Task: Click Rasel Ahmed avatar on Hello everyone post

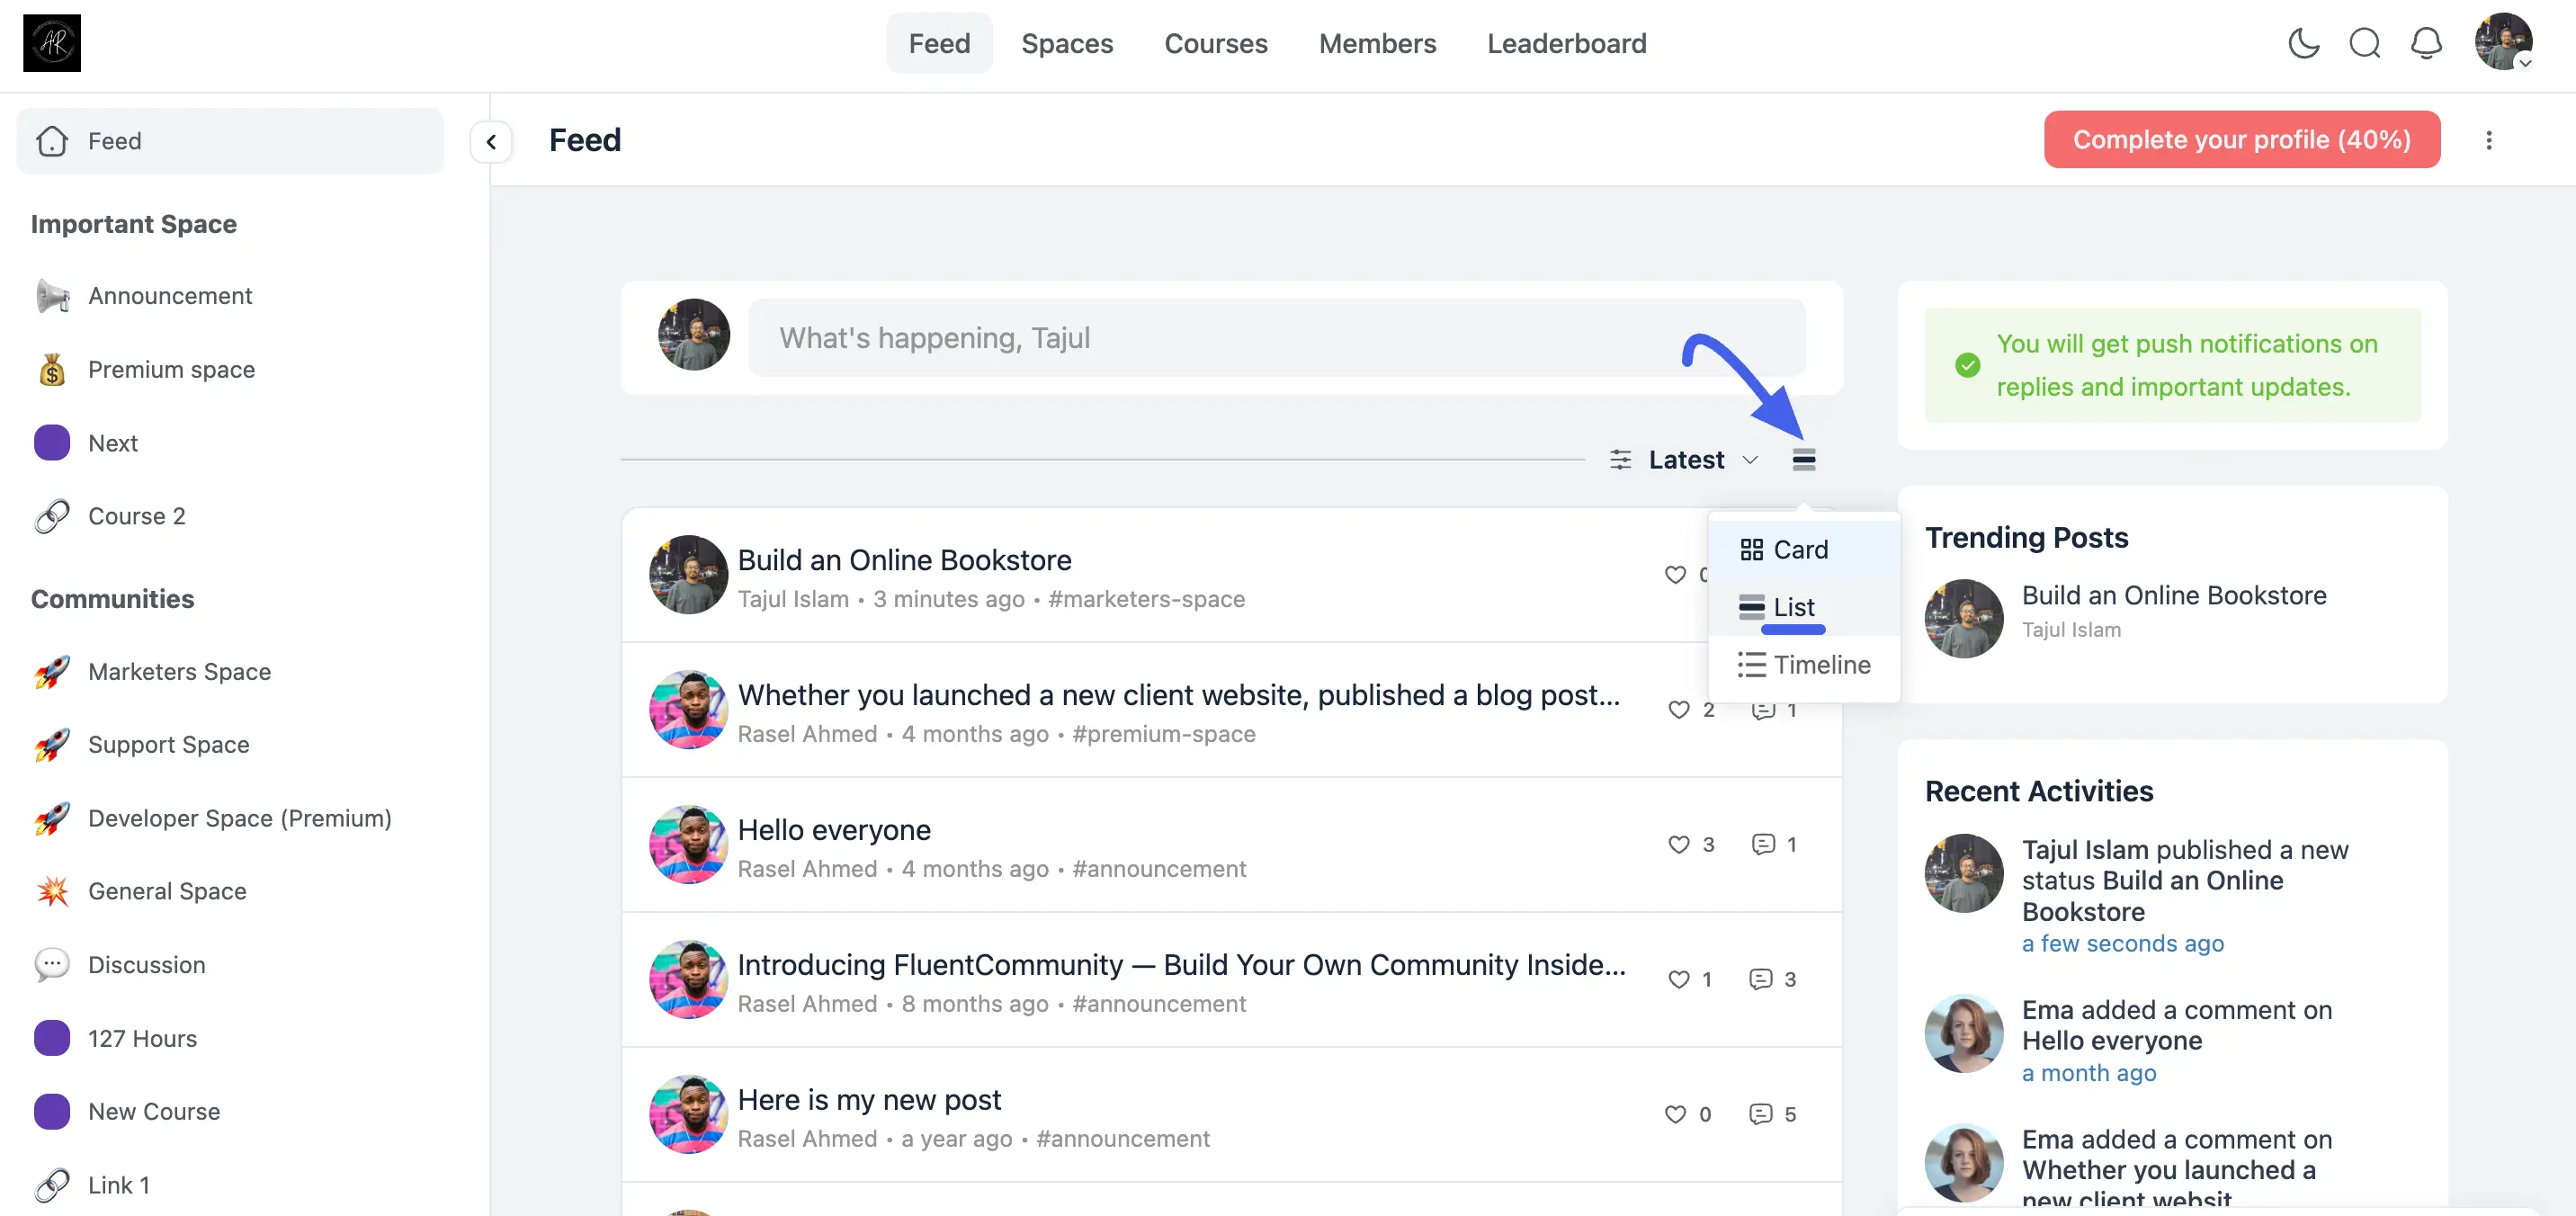Action: 688,844
